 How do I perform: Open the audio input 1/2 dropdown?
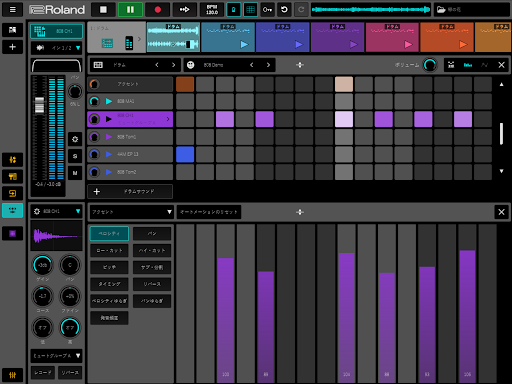point(56,48)
